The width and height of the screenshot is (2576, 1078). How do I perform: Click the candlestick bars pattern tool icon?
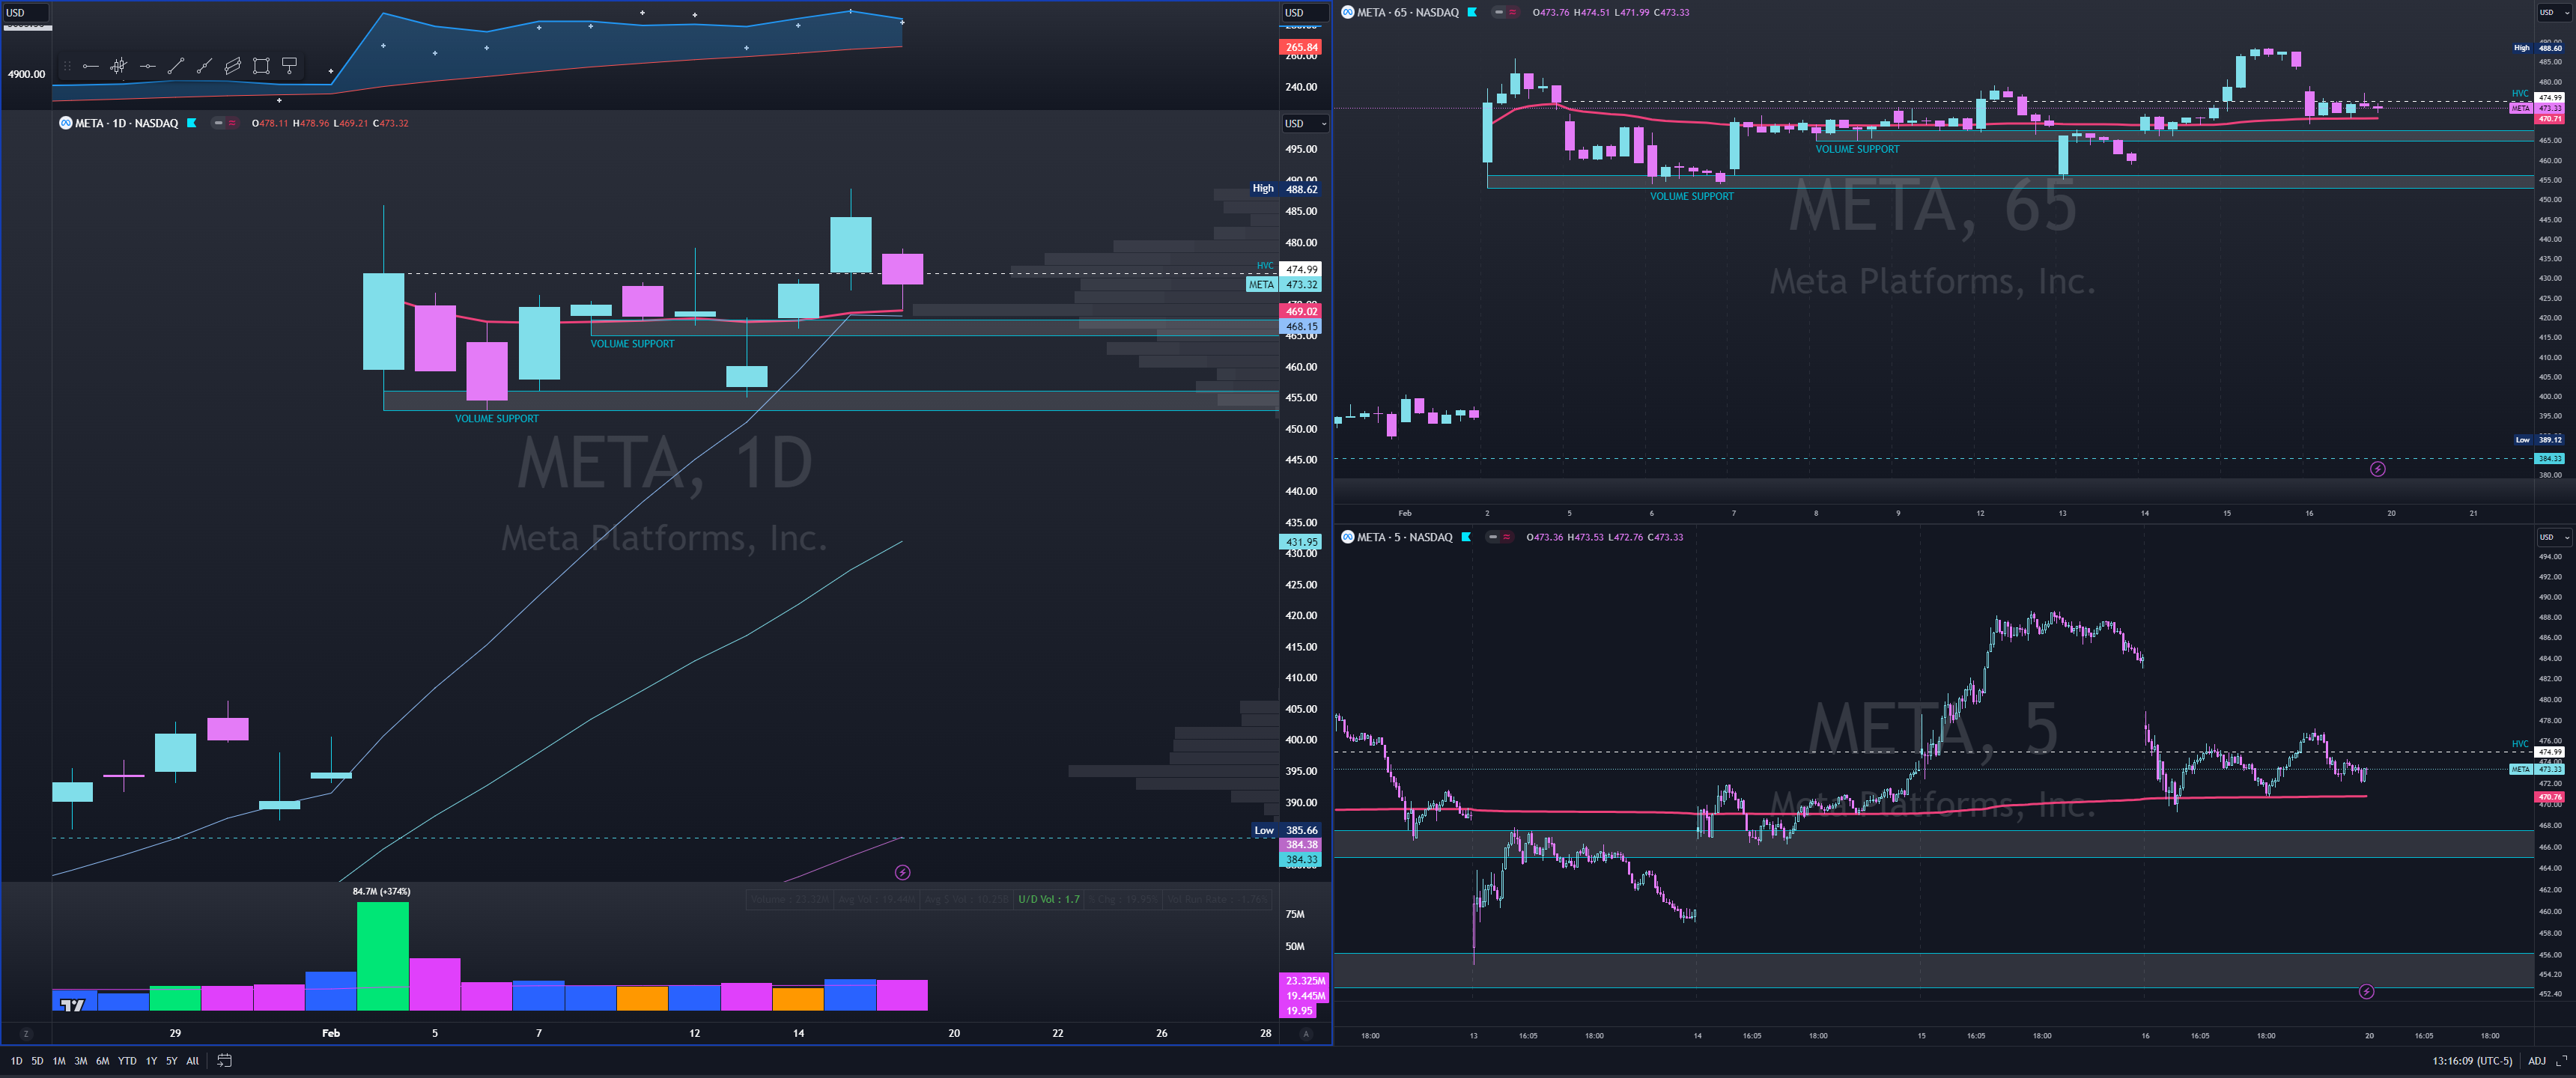118,66
